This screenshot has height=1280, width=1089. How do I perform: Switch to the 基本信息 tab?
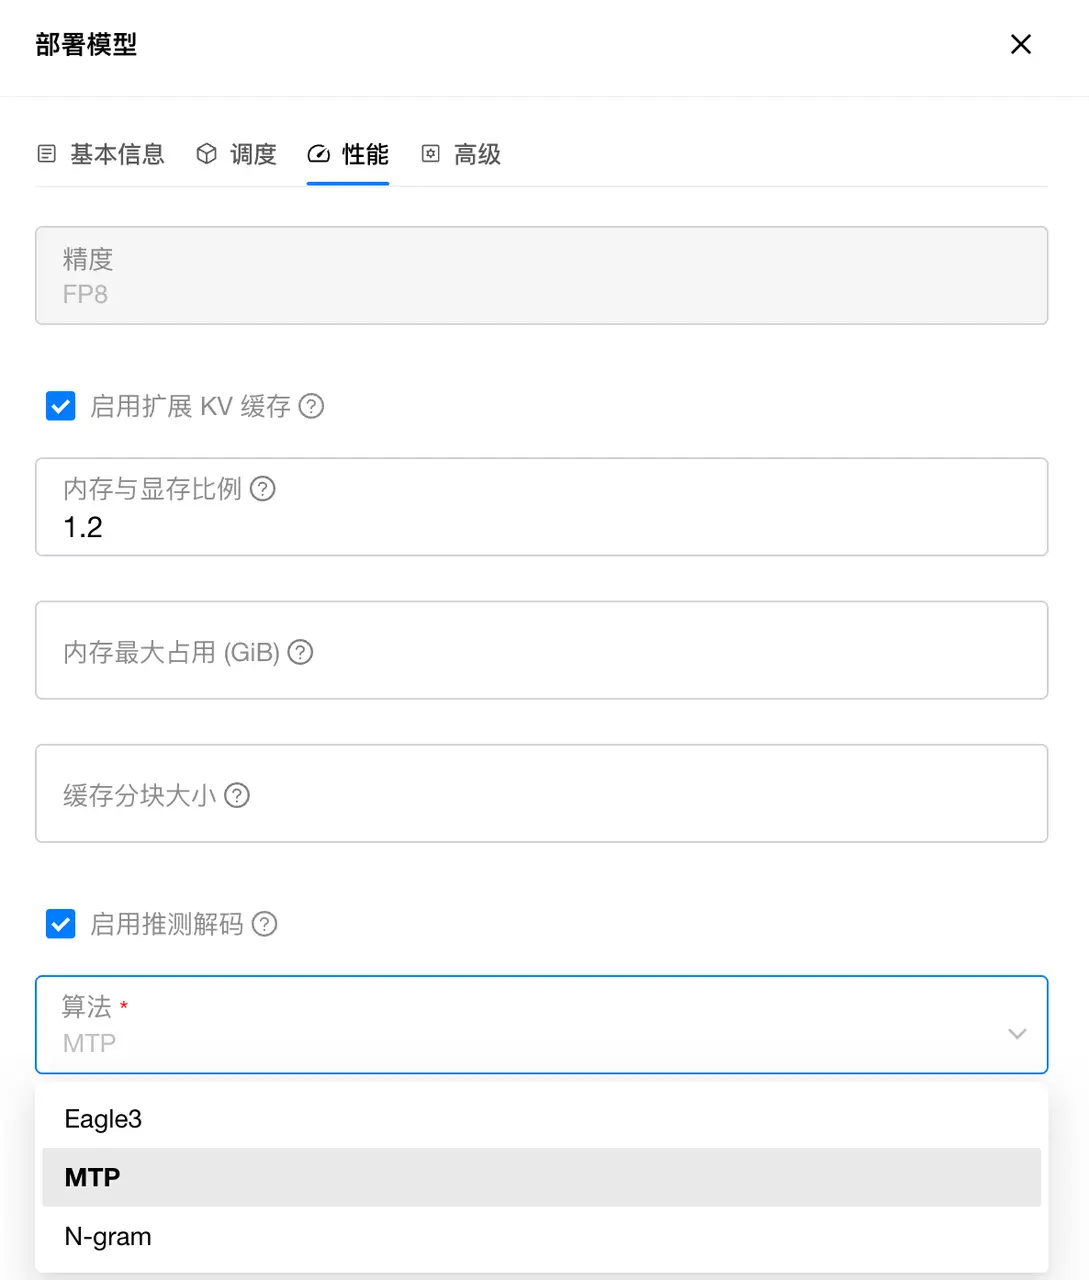coord(102,154)
